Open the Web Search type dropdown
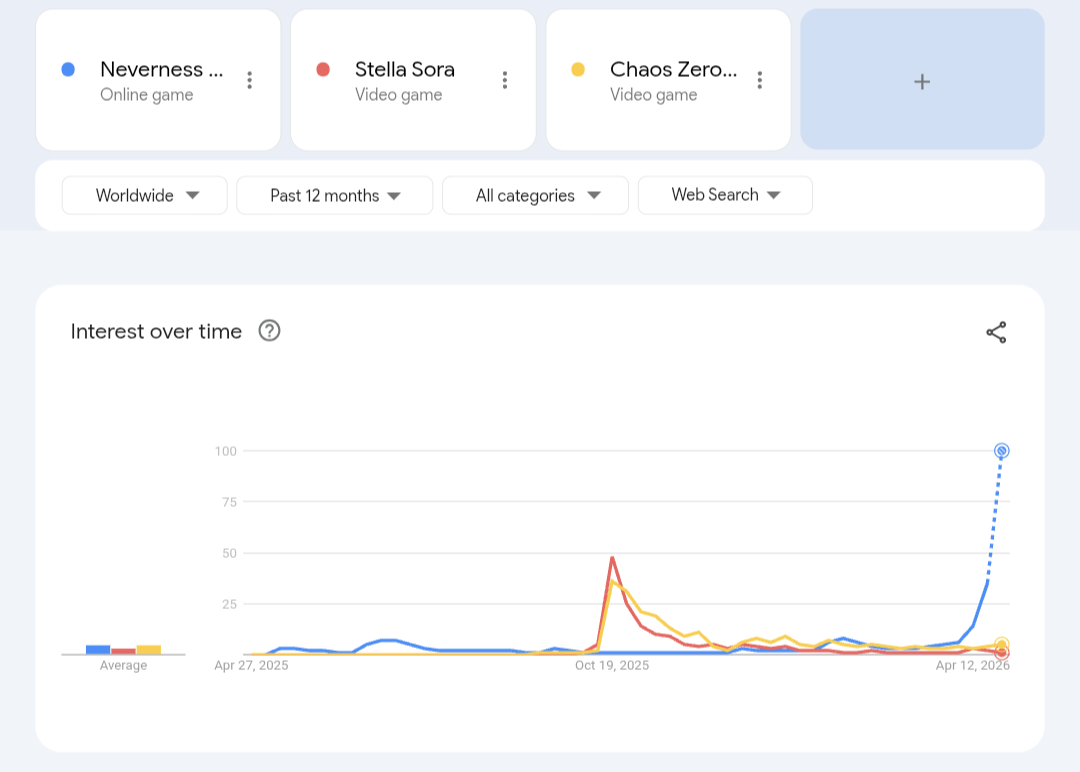 [x=725, y=196]
